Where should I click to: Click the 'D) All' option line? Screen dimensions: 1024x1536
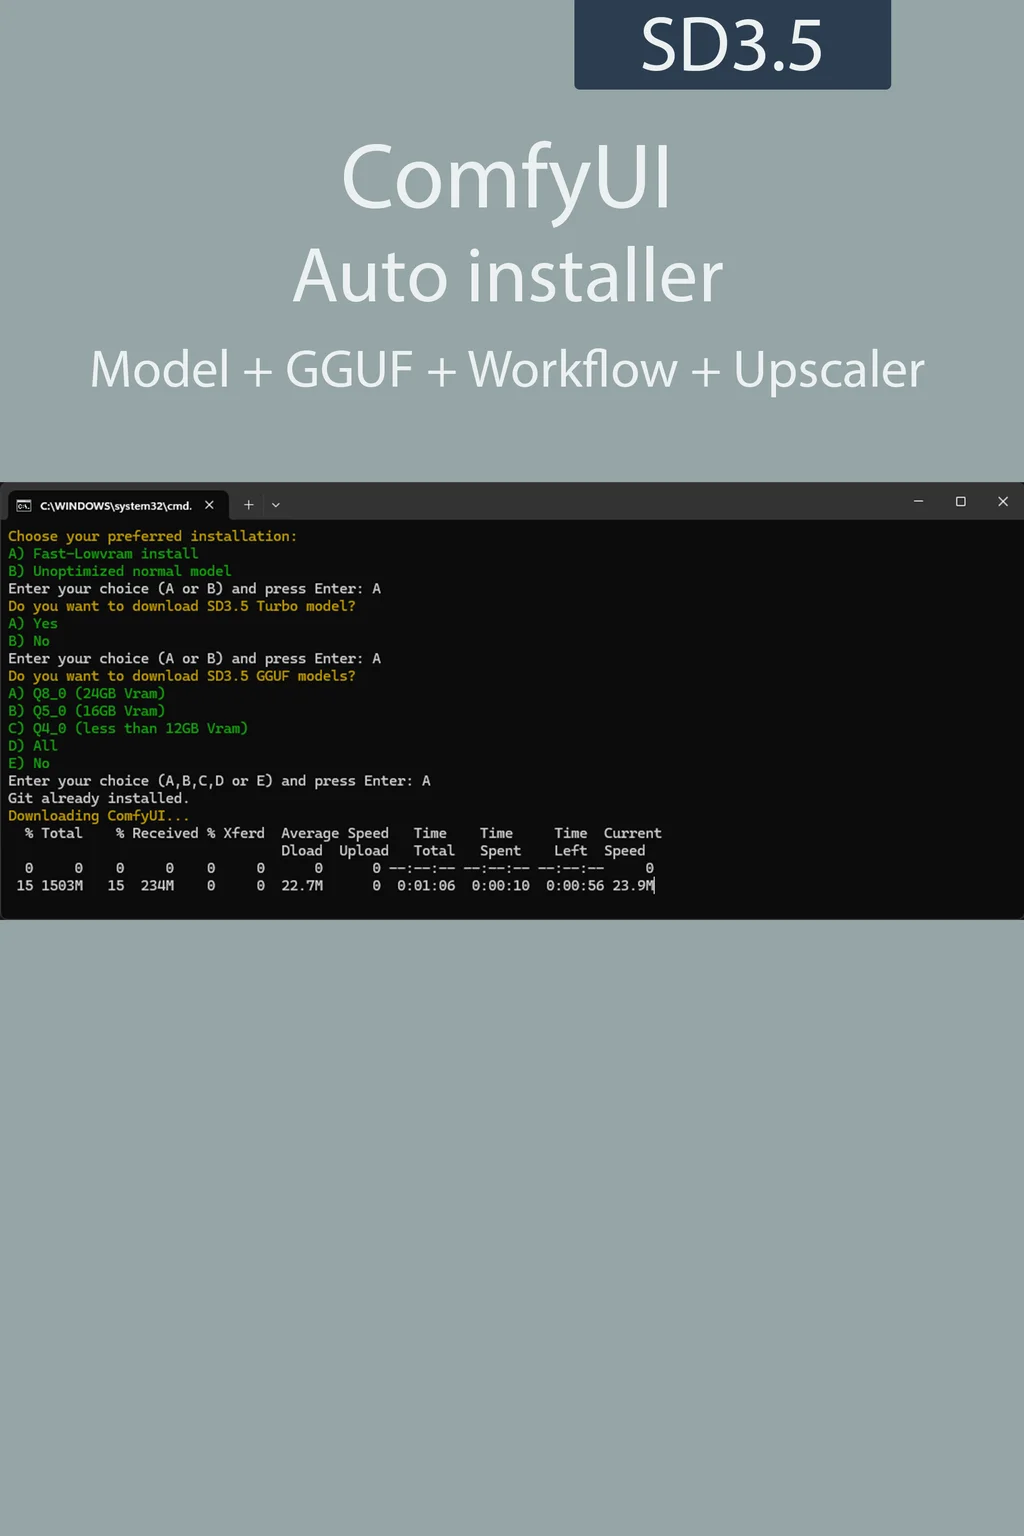click(x=33, y=746)
